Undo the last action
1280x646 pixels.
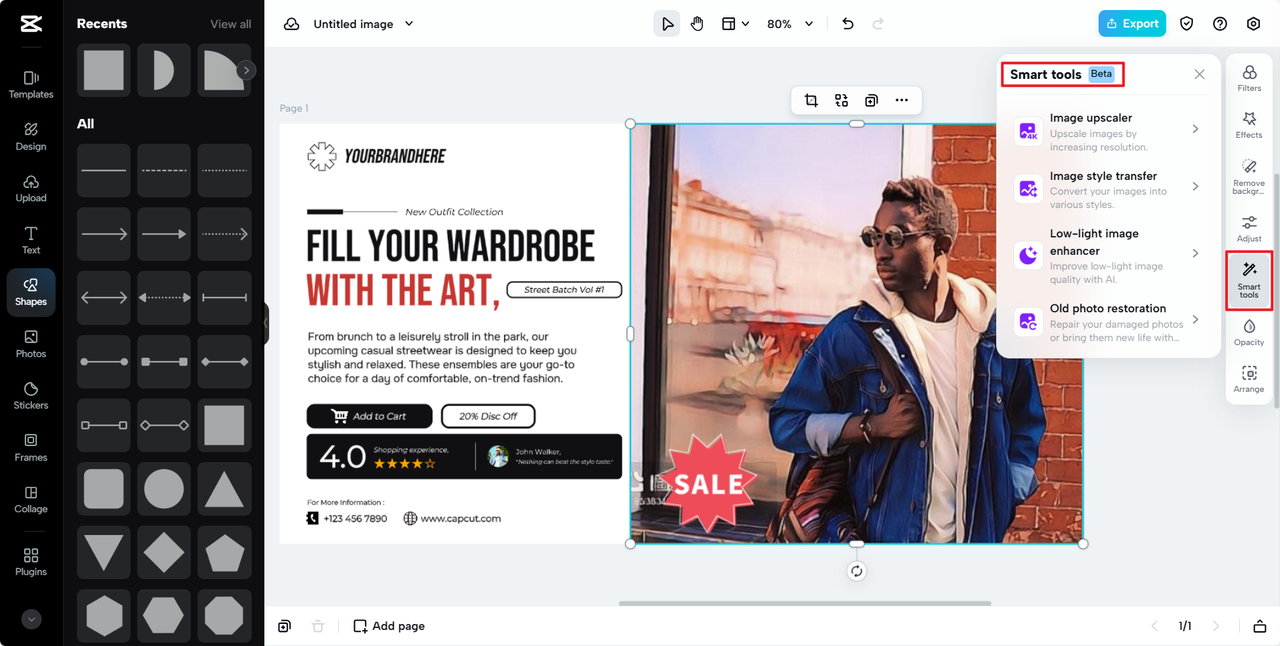[x=848, y=24]
